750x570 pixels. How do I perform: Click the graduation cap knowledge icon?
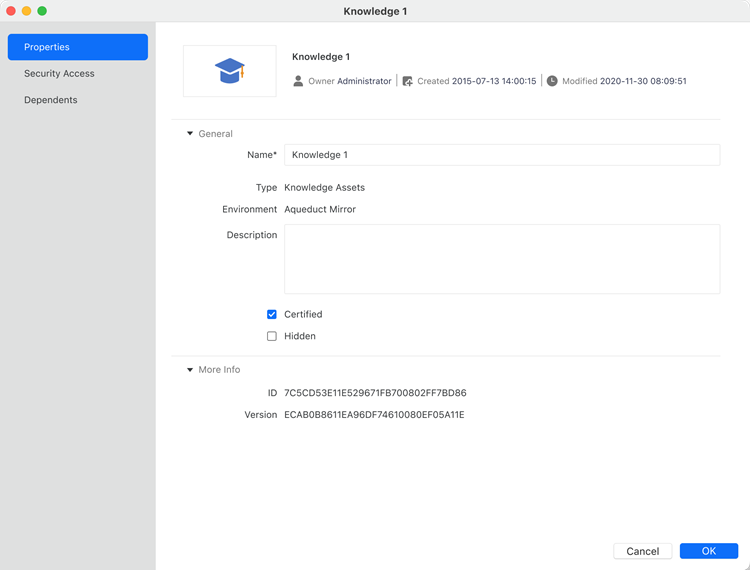[229, 71]
